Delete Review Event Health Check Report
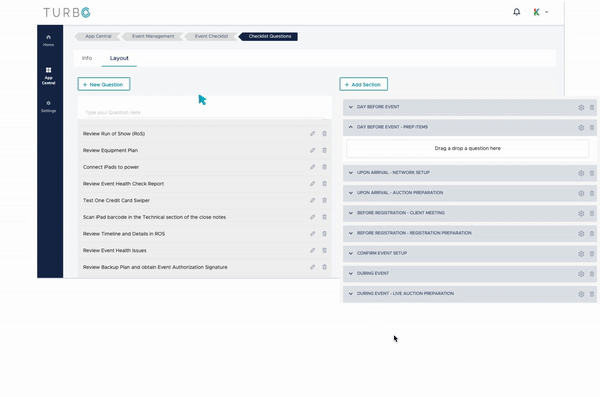The image size is (600, 397). [324, 183]
